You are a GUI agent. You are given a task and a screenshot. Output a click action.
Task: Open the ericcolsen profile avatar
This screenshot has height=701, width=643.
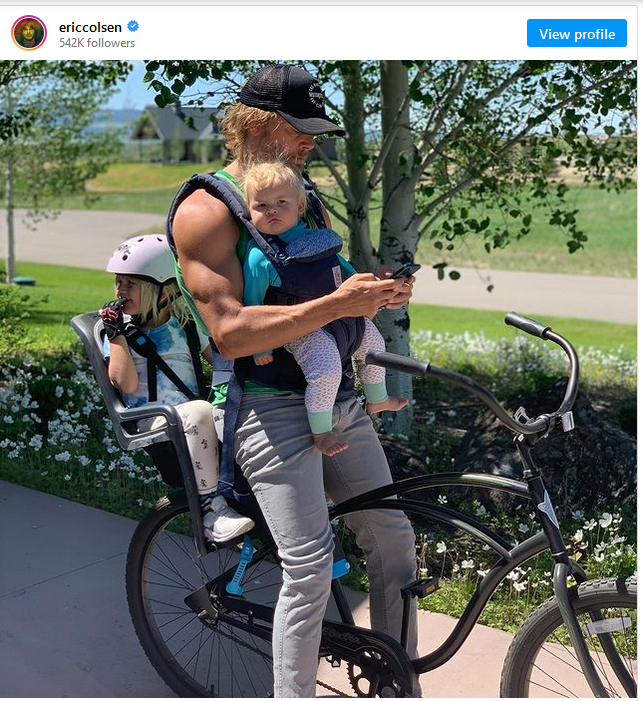point(29,33)
